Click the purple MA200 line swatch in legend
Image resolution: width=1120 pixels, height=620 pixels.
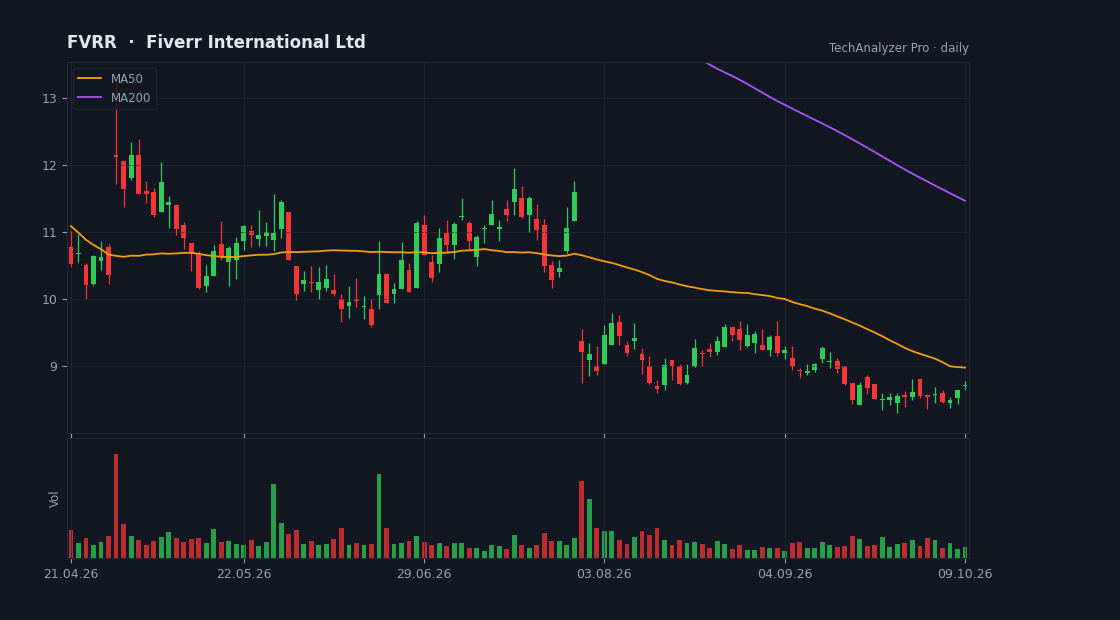[90, 98]
